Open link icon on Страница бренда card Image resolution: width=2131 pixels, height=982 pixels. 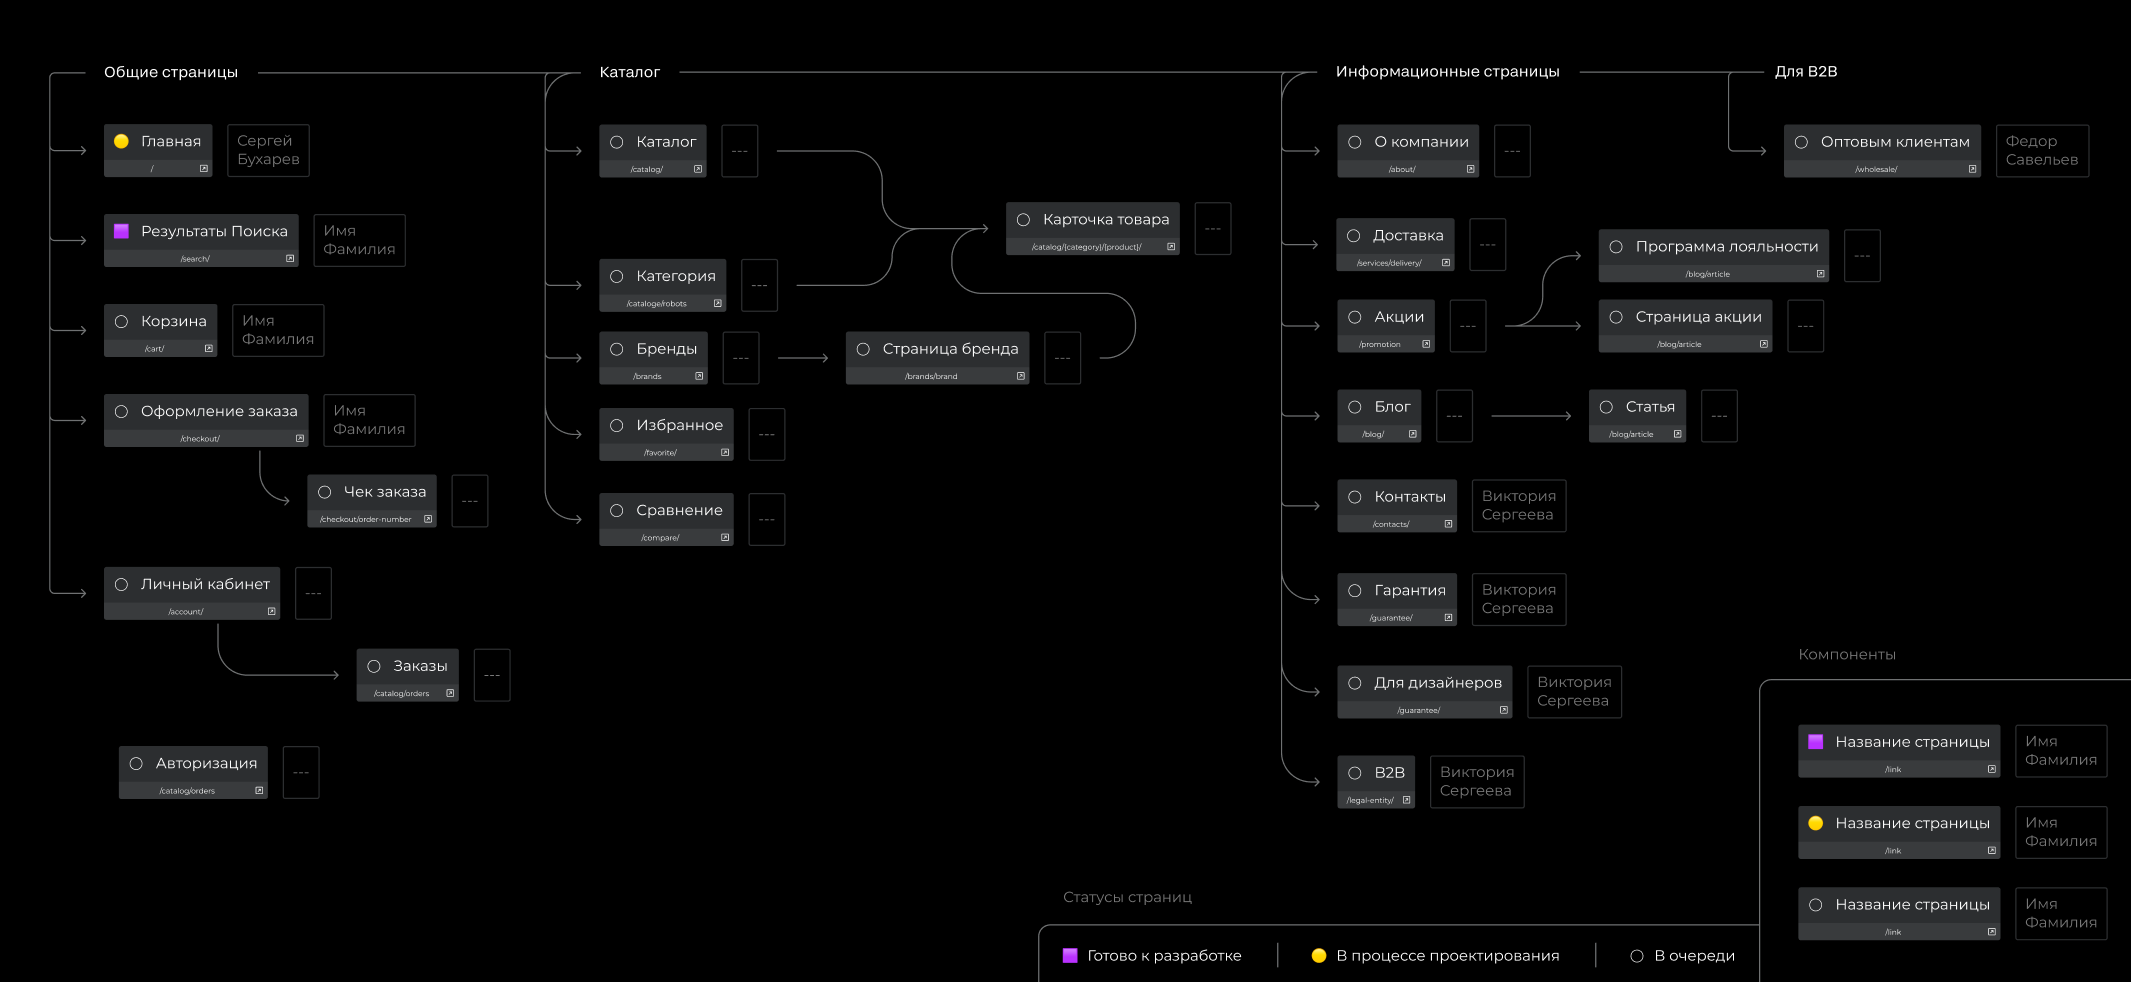point(1020,376)
